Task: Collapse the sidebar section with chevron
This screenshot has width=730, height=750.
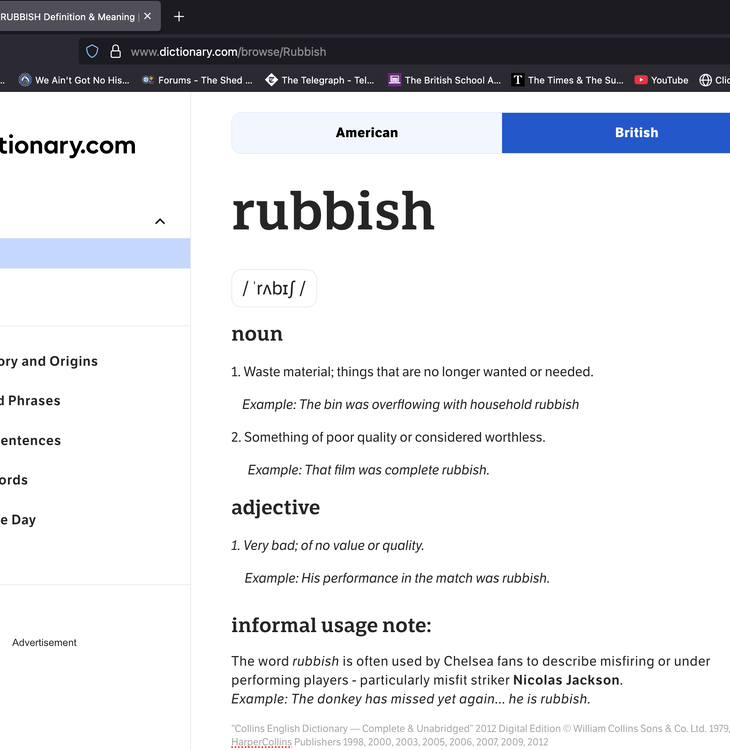Action: pos(160,221)
